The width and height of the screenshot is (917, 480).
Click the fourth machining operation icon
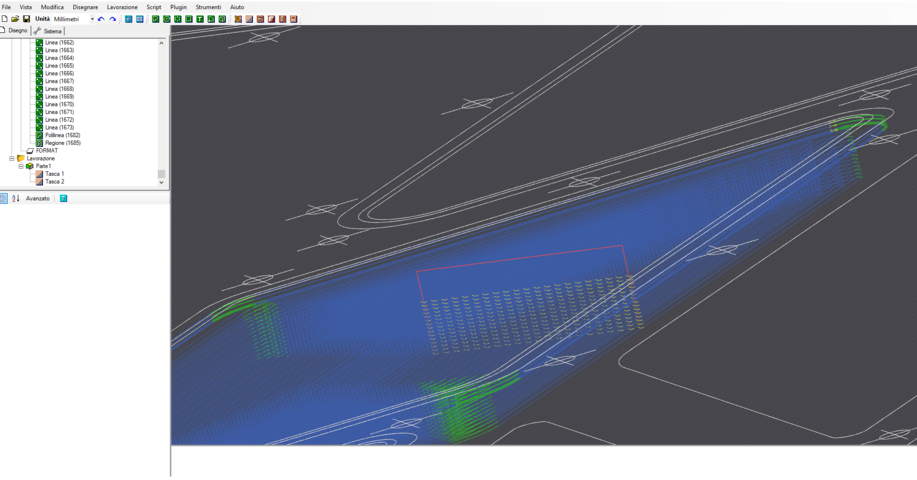271,19
